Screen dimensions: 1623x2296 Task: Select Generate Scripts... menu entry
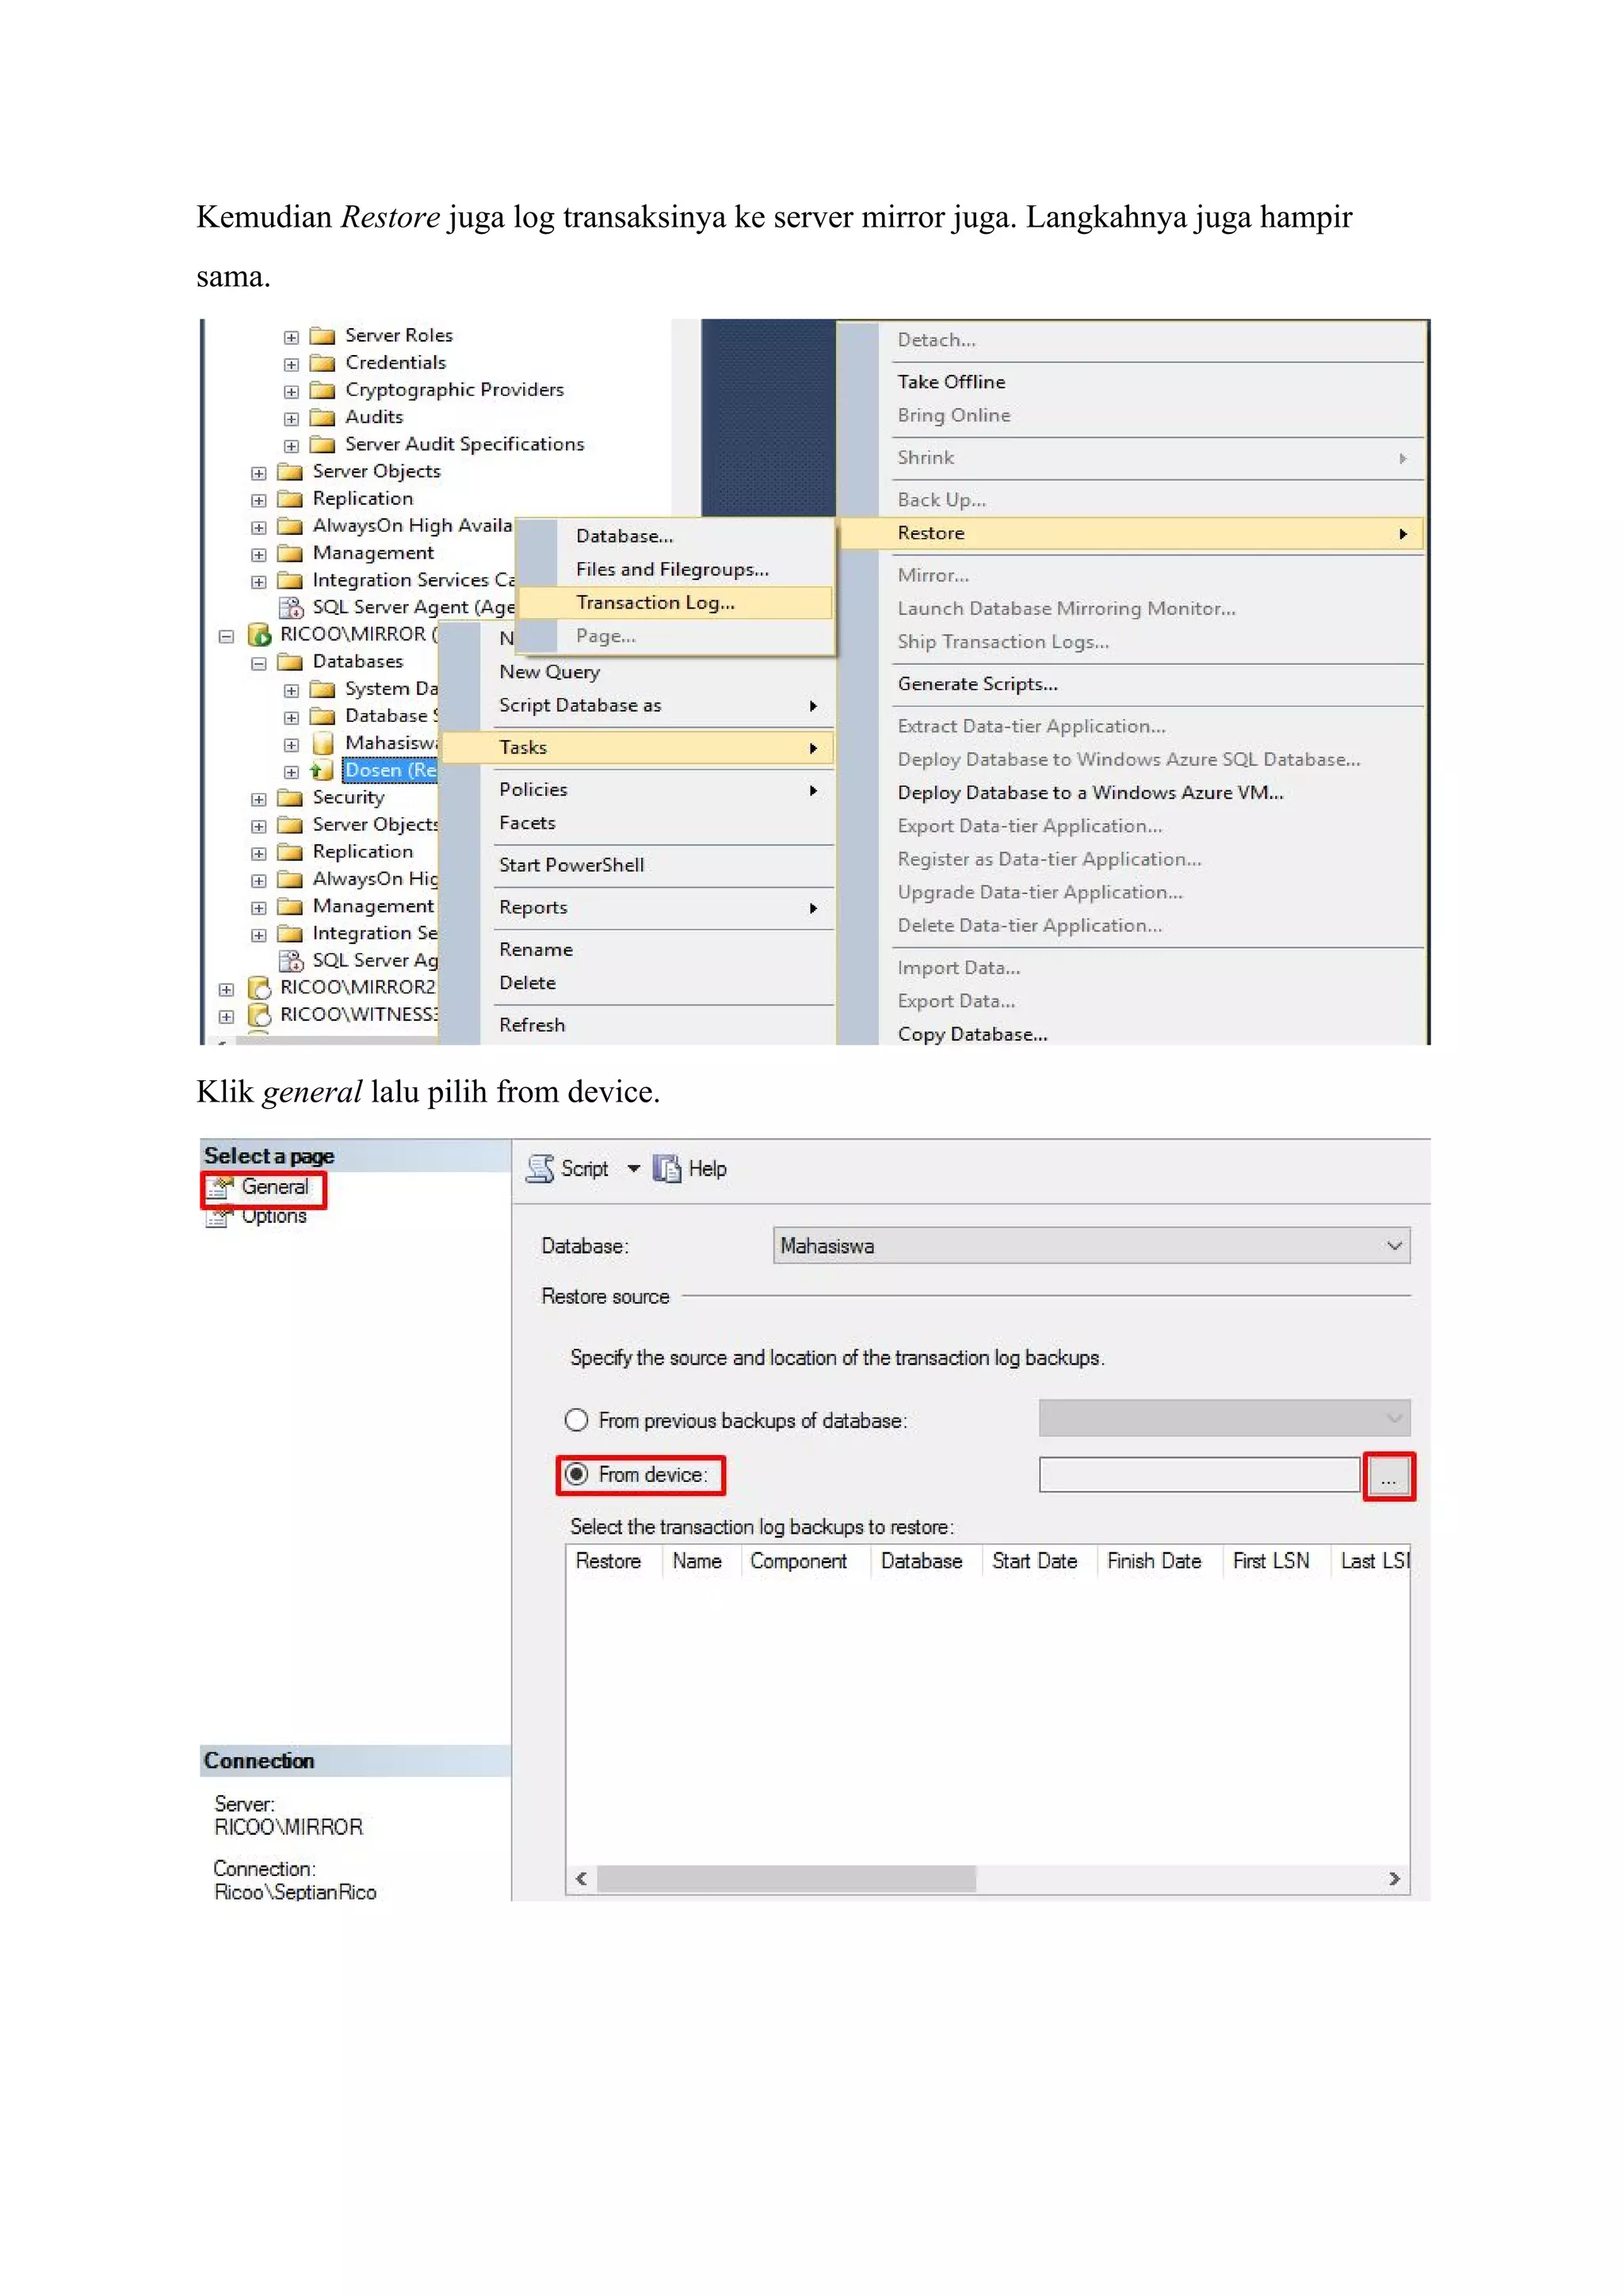click(x=977, y=684)
